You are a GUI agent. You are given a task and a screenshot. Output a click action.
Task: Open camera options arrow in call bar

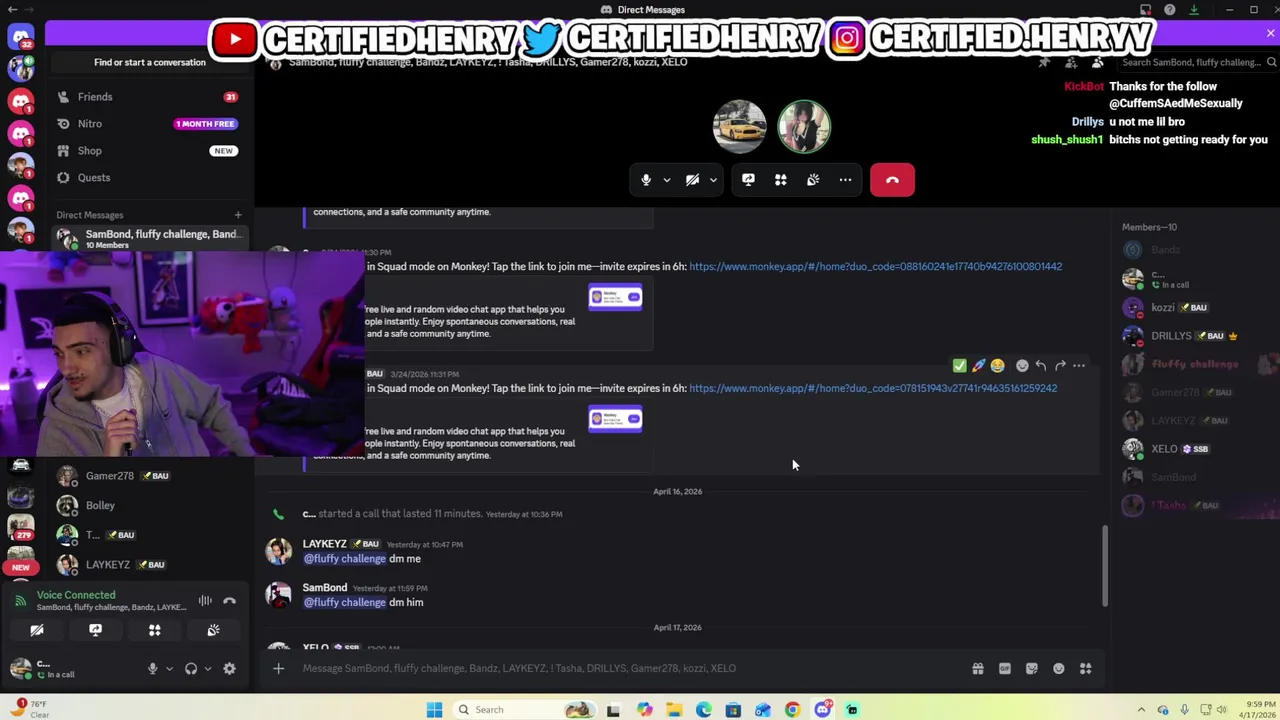[713, 181]
